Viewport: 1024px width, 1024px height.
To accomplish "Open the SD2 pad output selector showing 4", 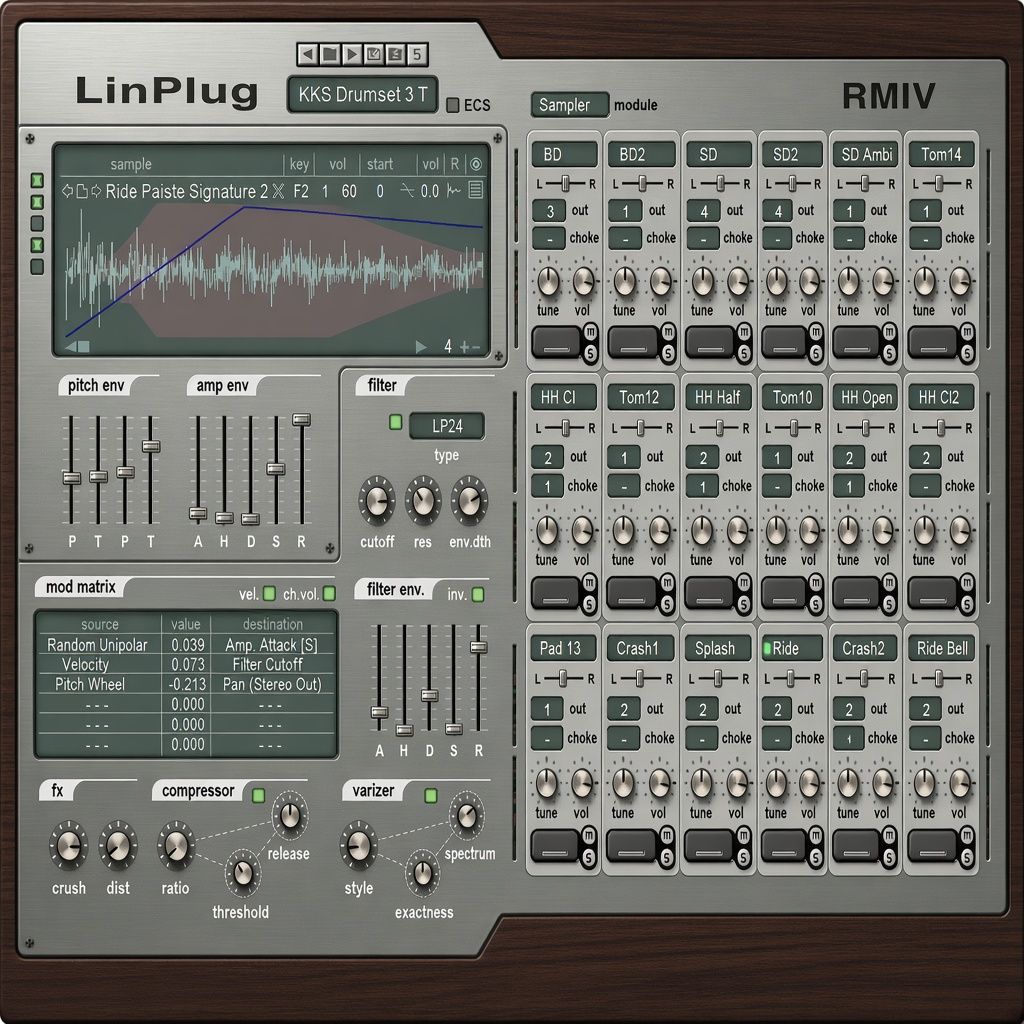I will [778, 211].
